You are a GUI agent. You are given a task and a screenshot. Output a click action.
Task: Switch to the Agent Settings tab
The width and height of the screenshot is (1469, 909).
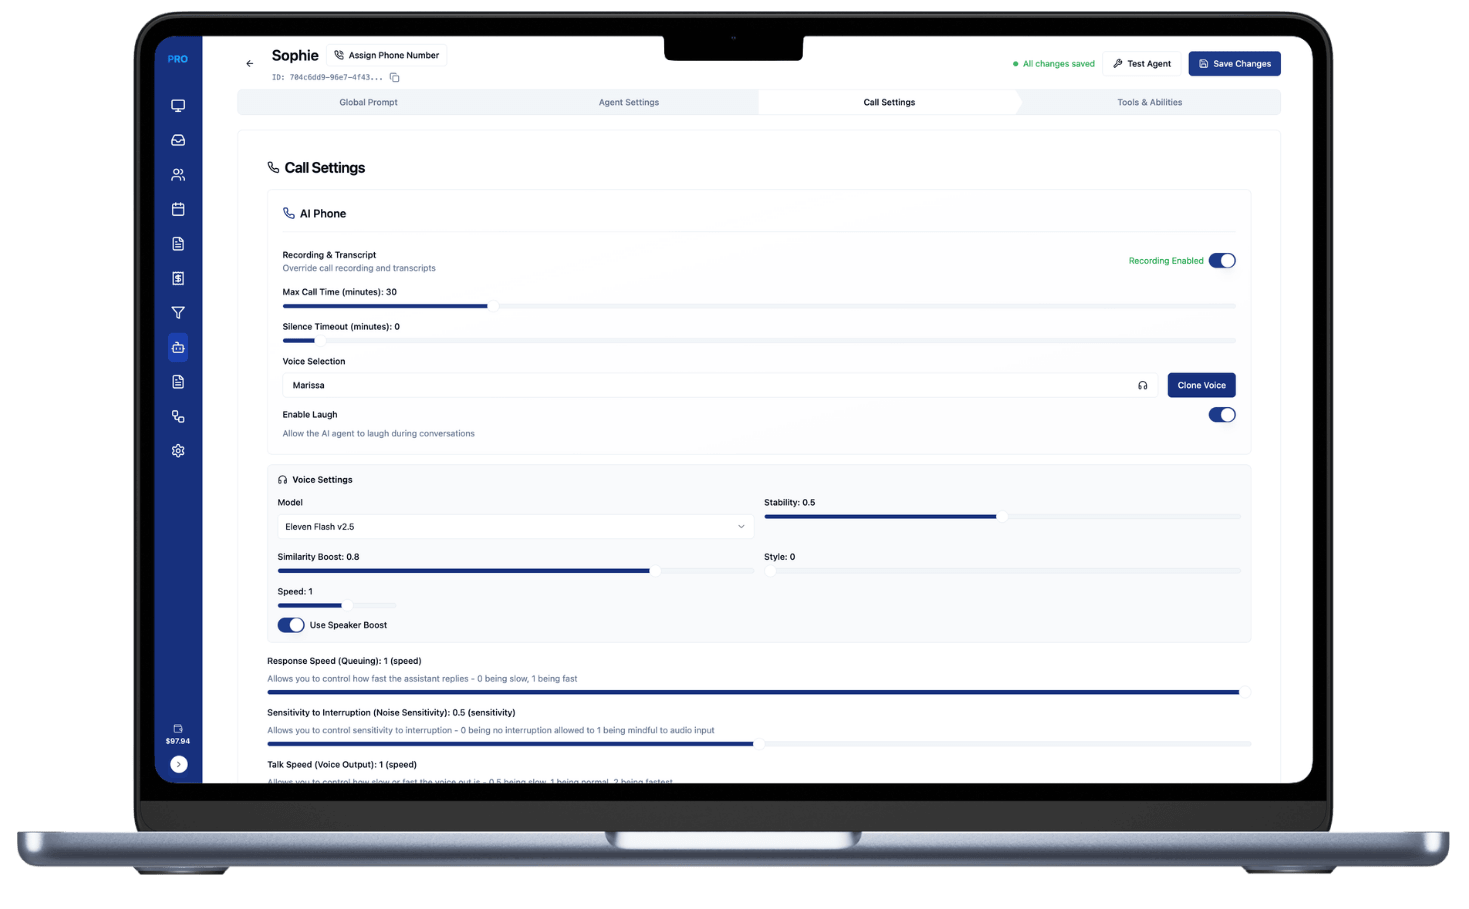[x=628, y=102]
